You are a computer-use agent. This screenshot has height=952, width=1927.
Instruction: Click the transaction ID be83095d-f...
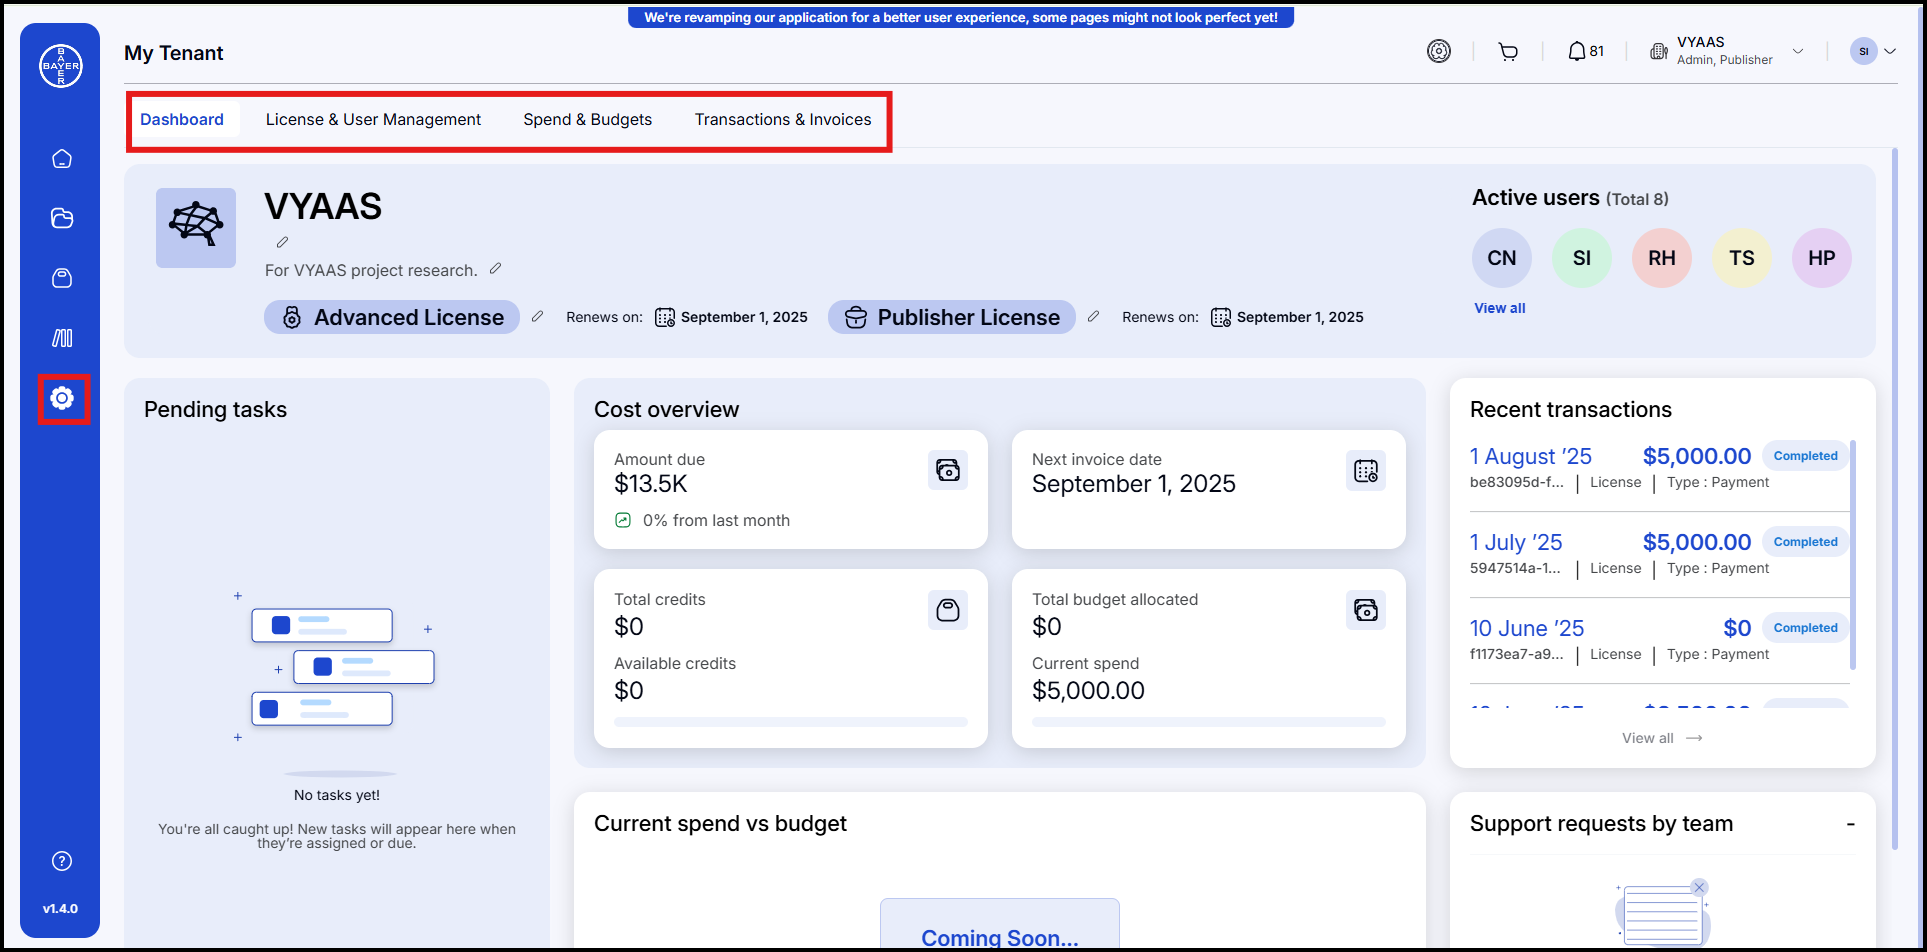[x=1517, y=482]
